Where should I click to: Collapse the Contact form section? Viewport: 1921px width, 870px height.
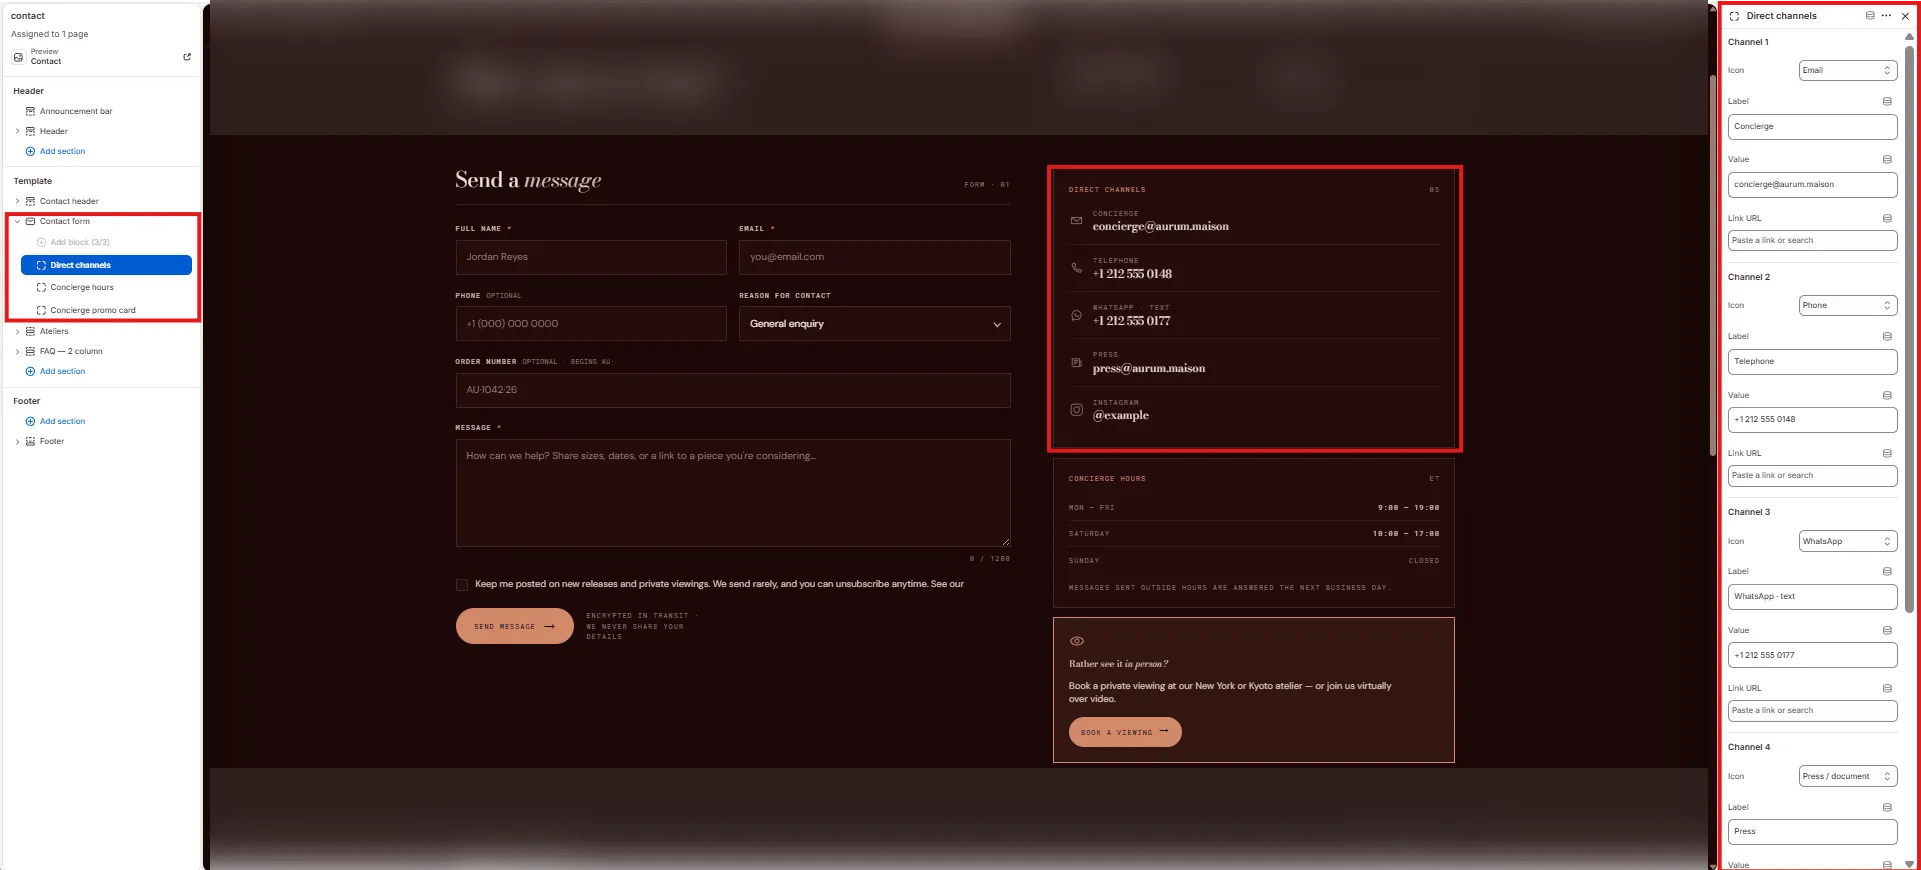pos(17,221)
